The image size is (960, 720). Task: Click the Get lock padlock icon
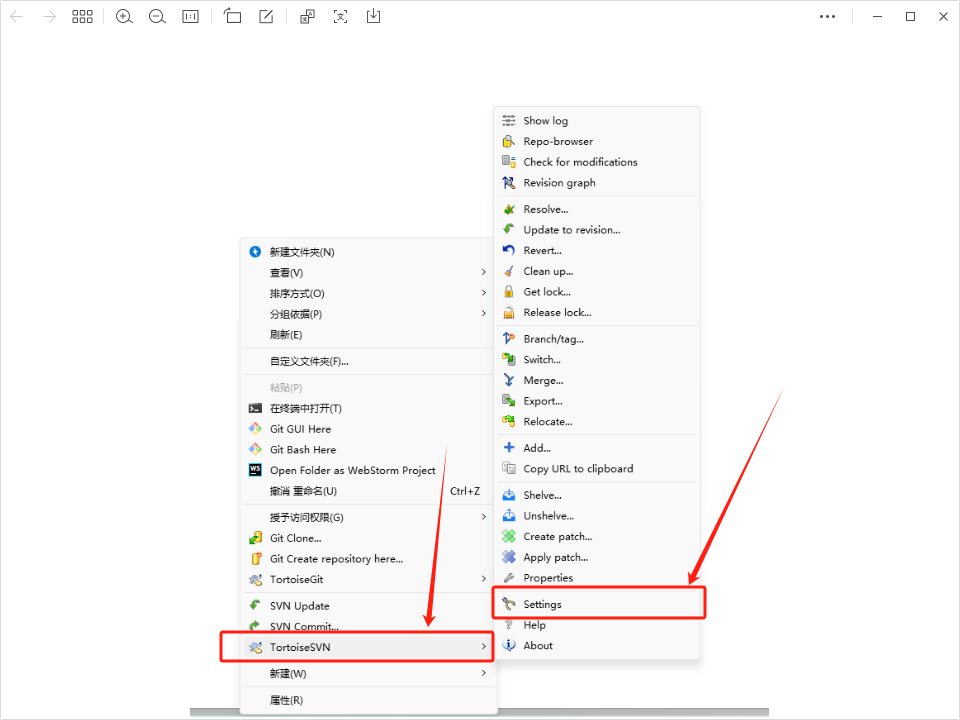click(x=509, y=291)
